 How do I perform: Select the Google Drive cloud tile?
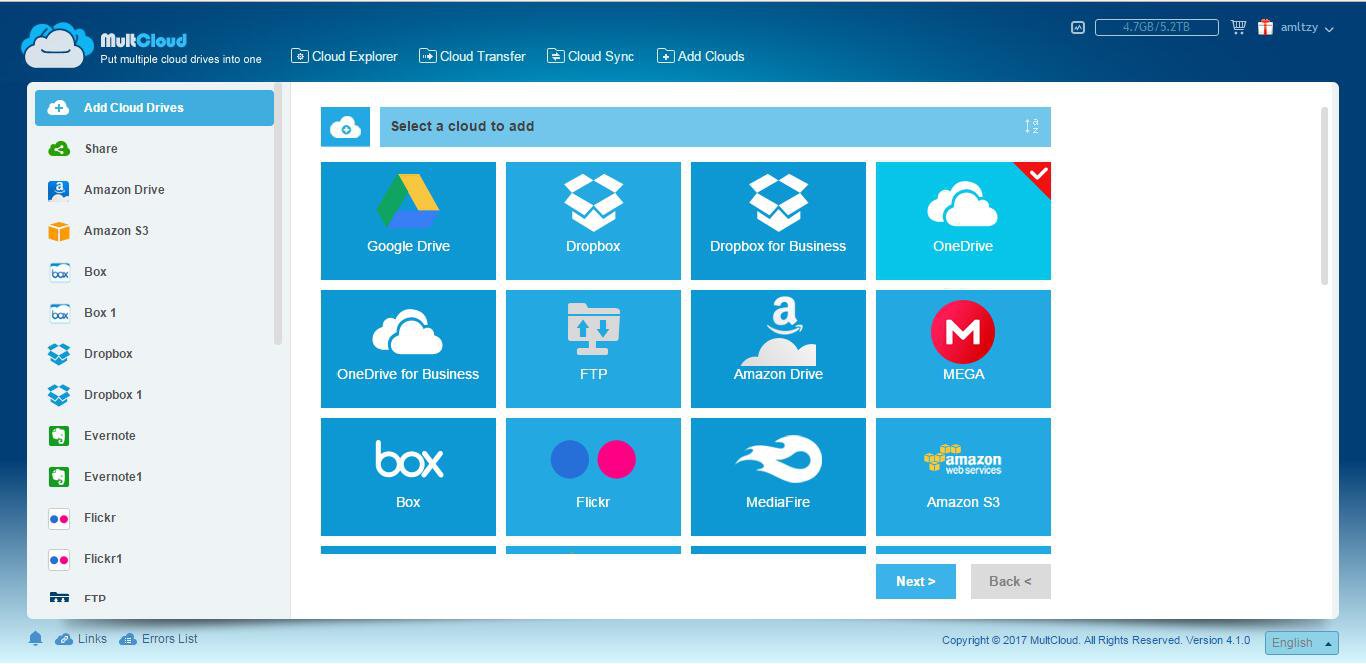[x=408, y=221]
